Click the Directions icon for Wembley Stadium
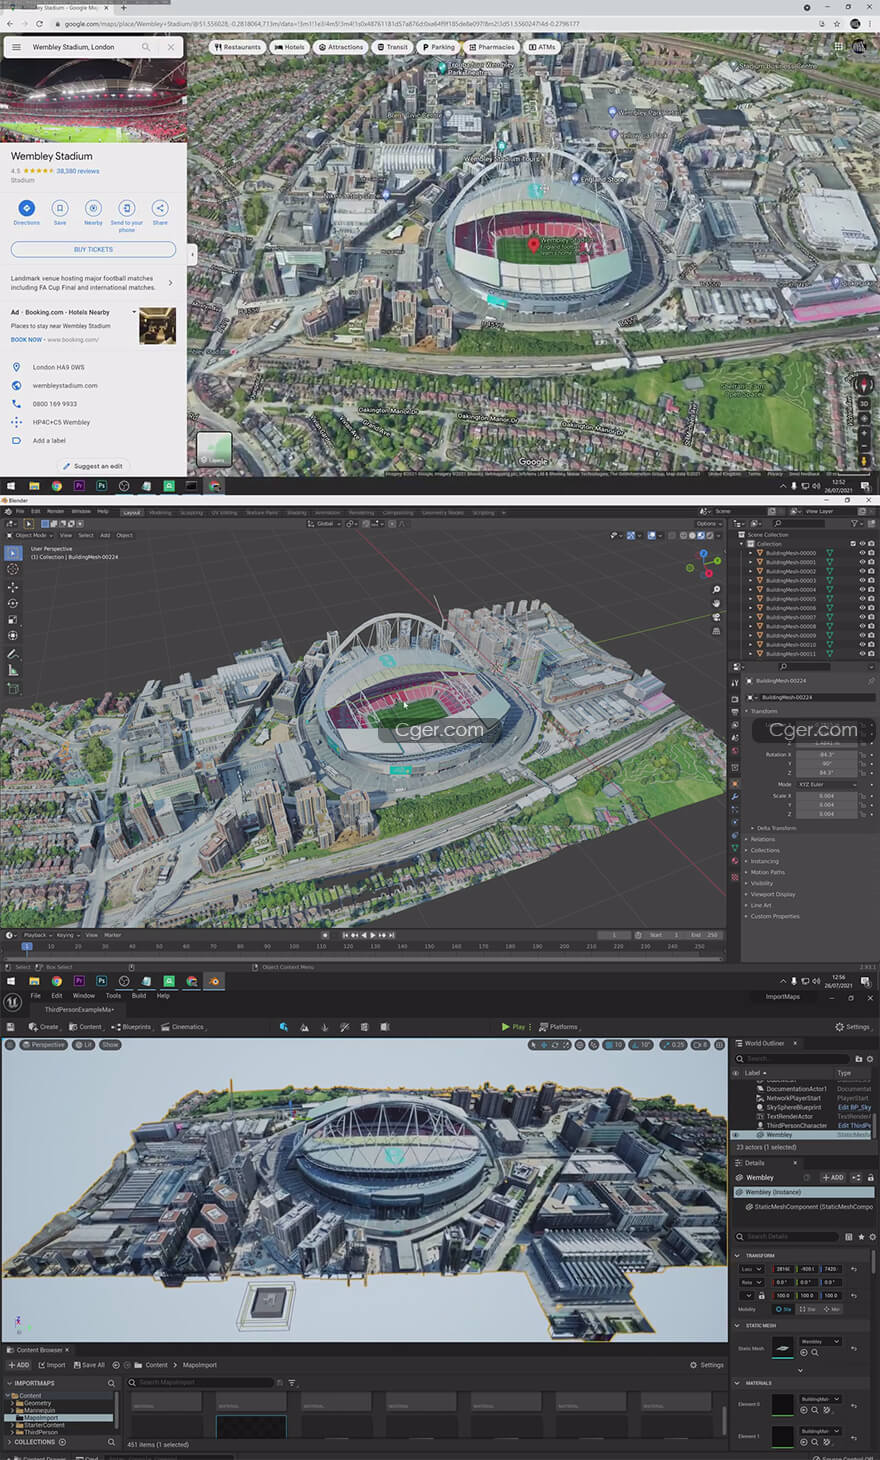Viewport: 880px width, 1460px height. [x=26, y=208]
